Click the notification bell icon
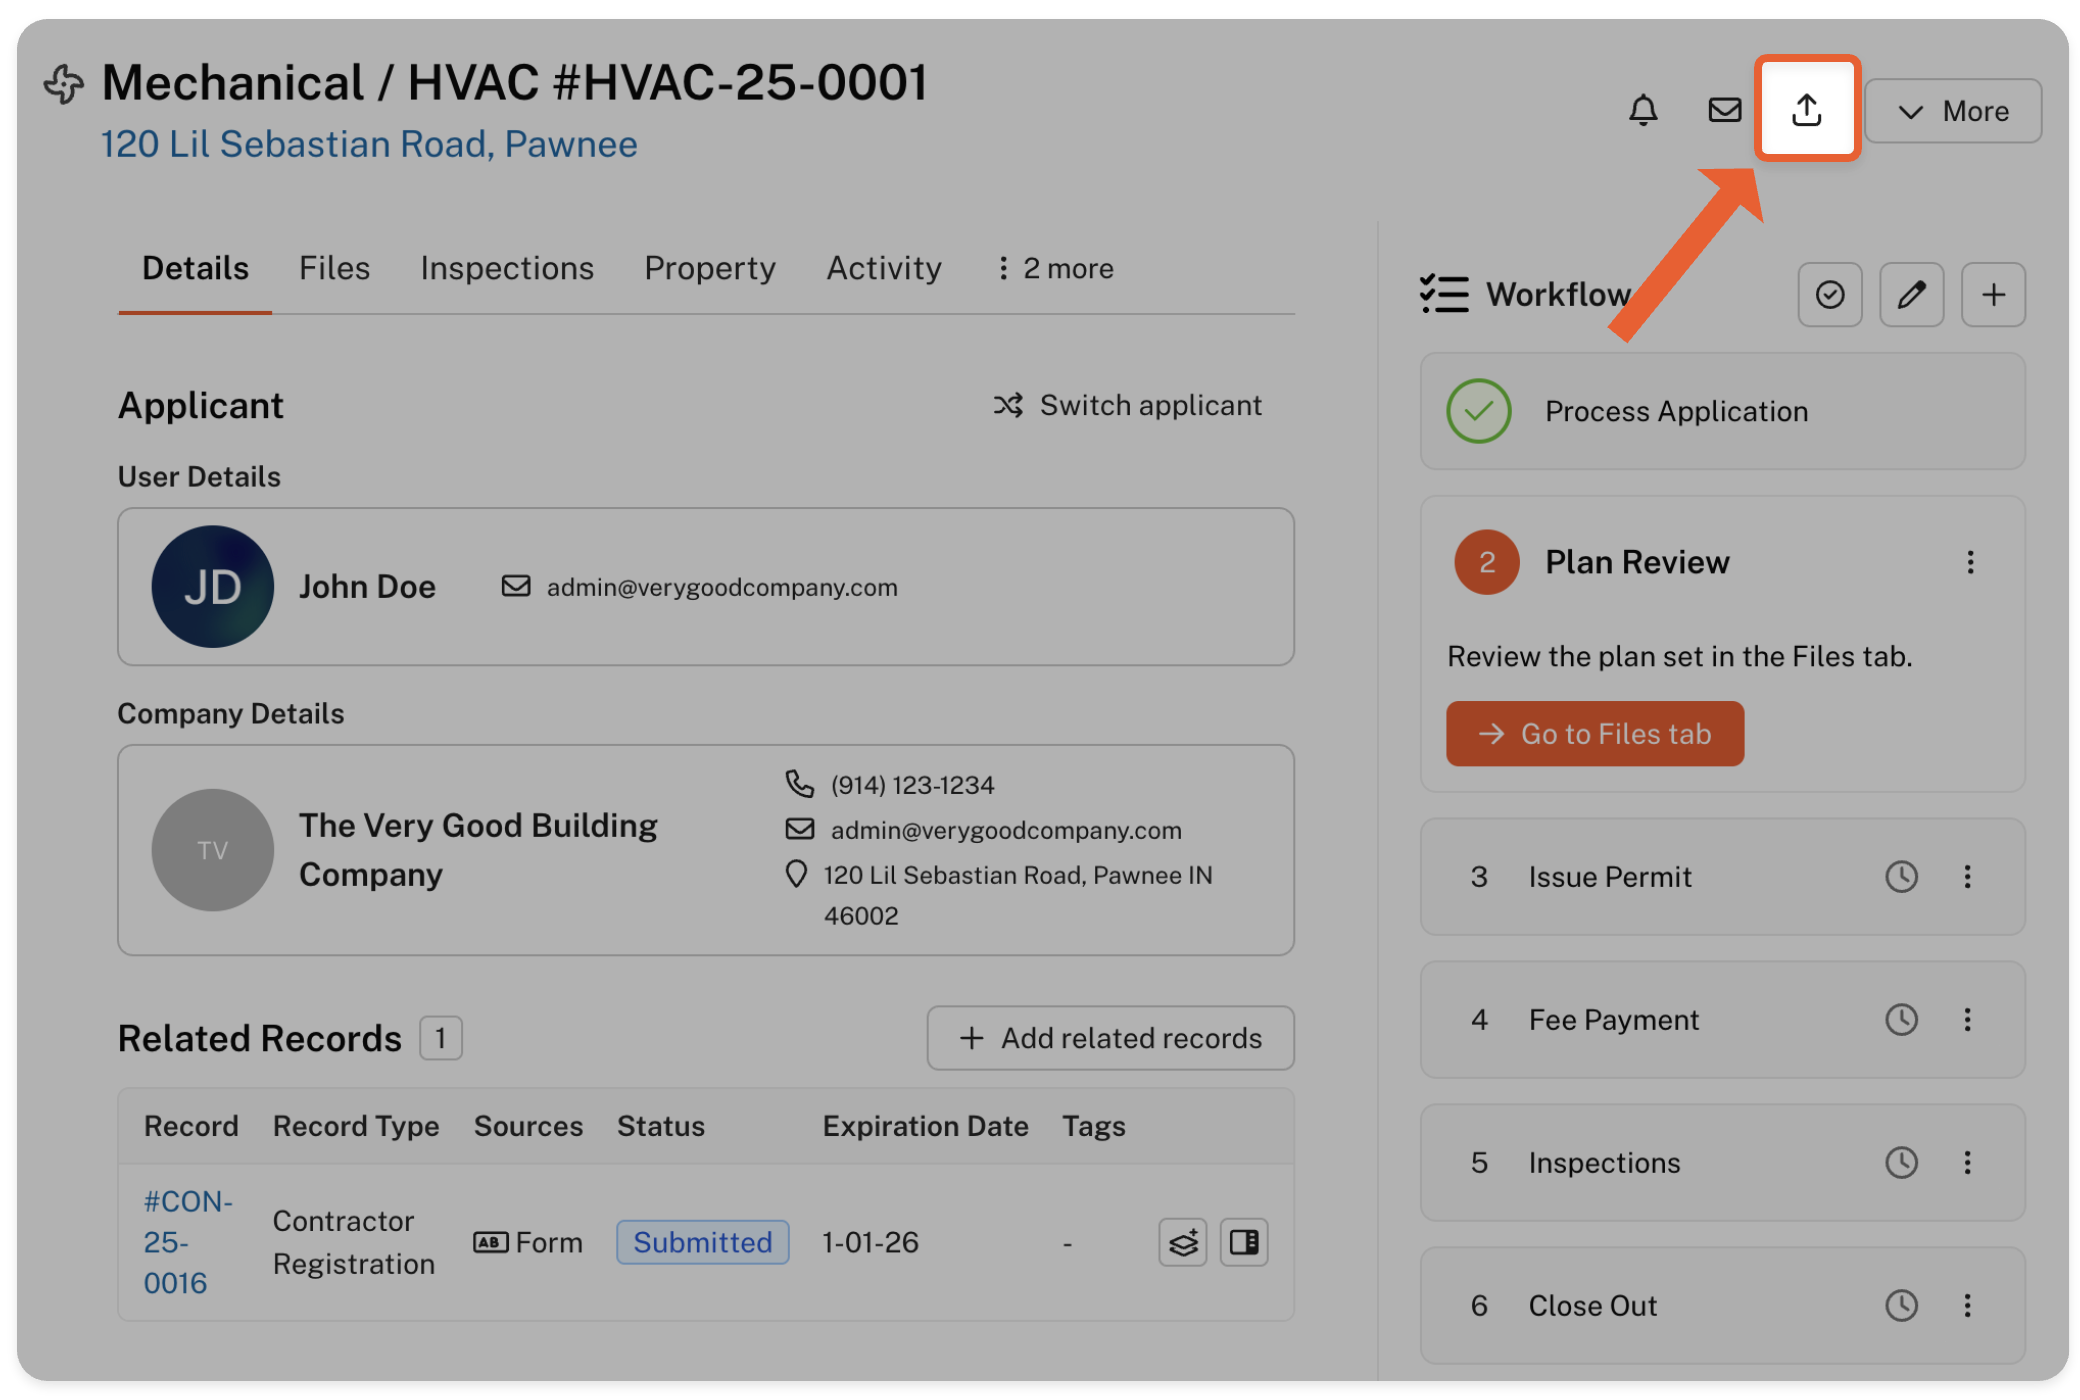Viewport: 2080px width, 1400px height. pyautogui.click(x=1642, y=110)
